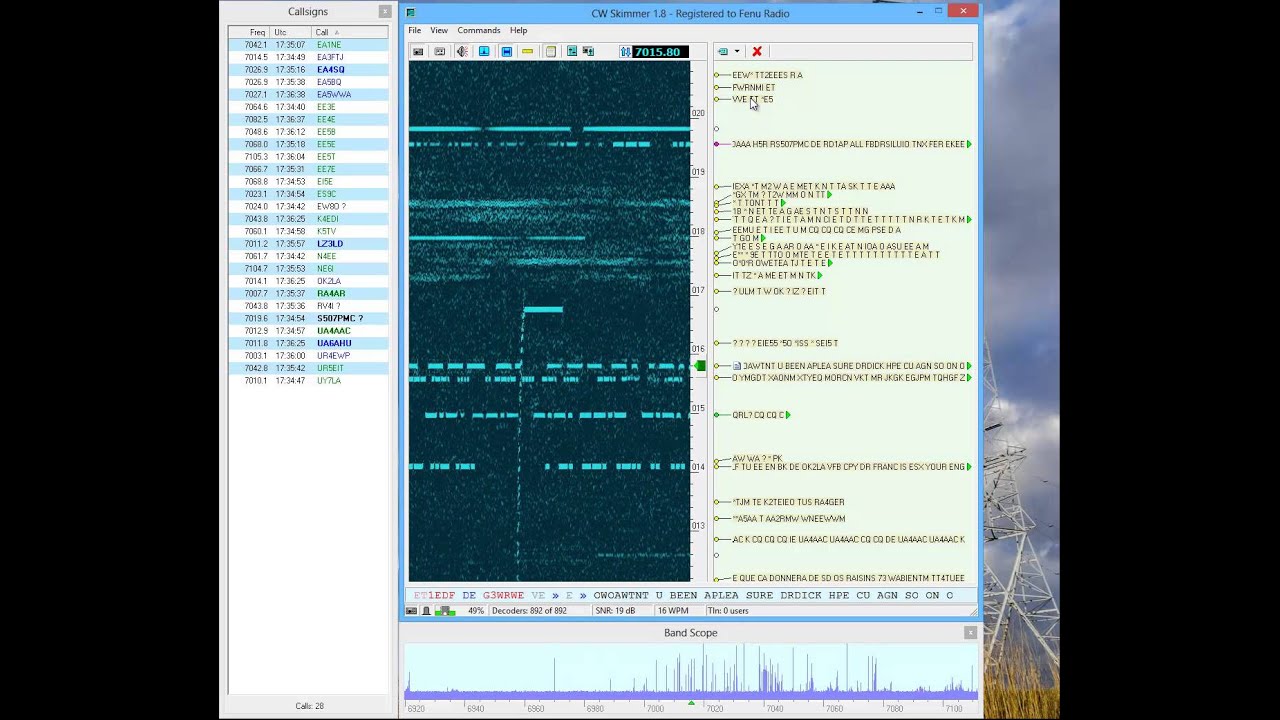Screen dimensions: 1280x720
Task: Click text G3WRWE in decoder text bar
Action: point(503,595)
